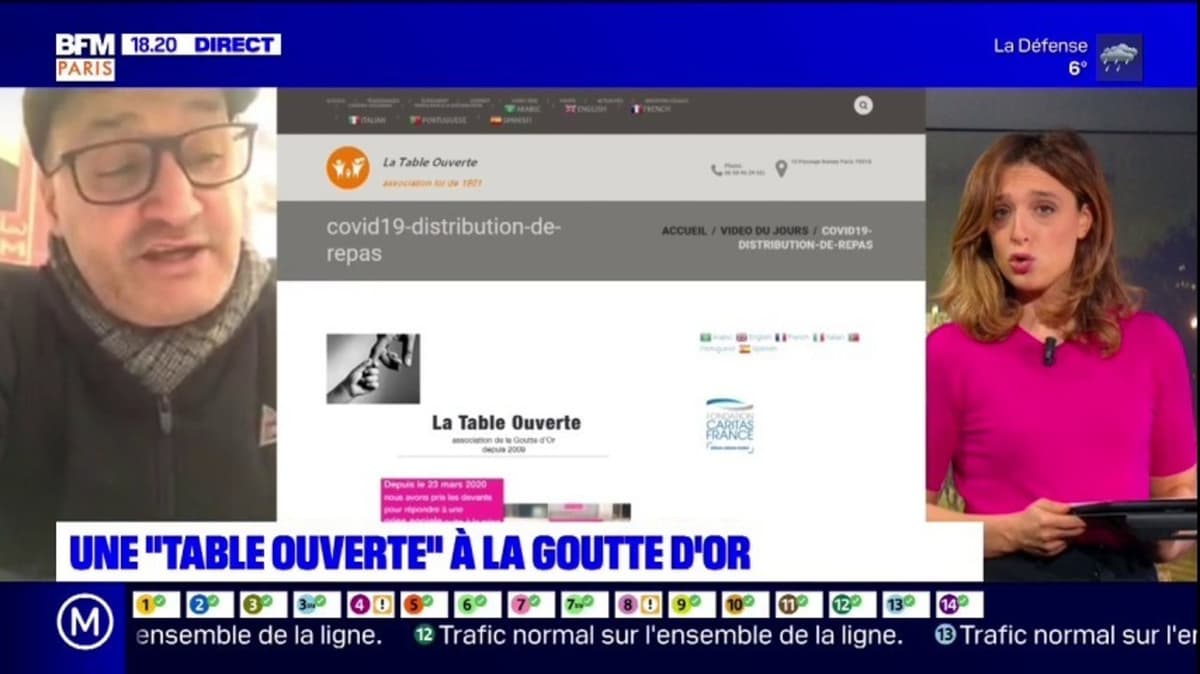
Task: Click the phone number in header
Action: coord(745,172)
